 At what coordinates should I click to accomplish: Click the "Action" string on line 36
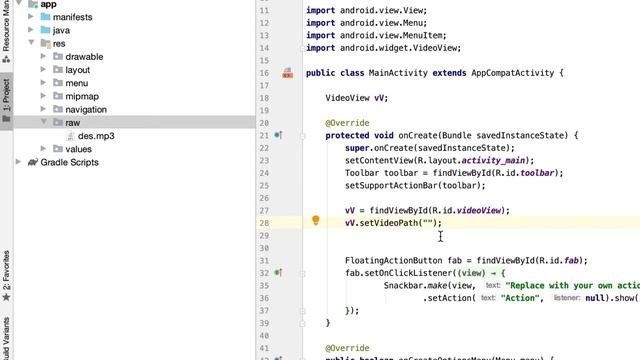[x=520, y=298]
